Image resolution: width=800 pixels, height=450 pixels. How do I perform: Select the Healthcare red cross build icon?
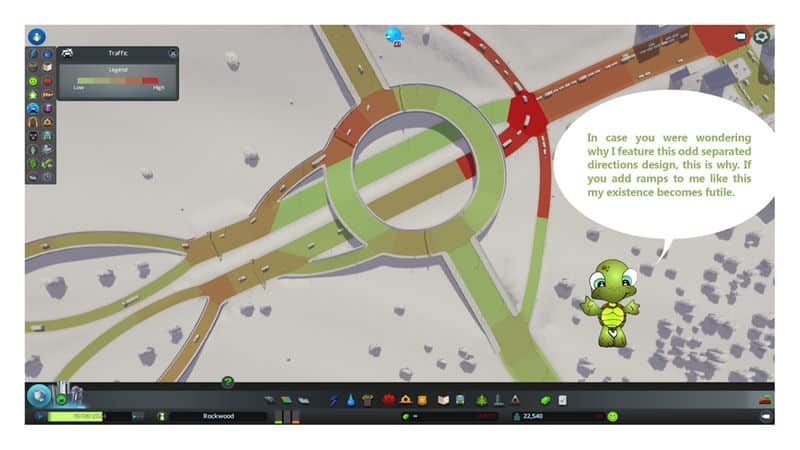[388, 399]
